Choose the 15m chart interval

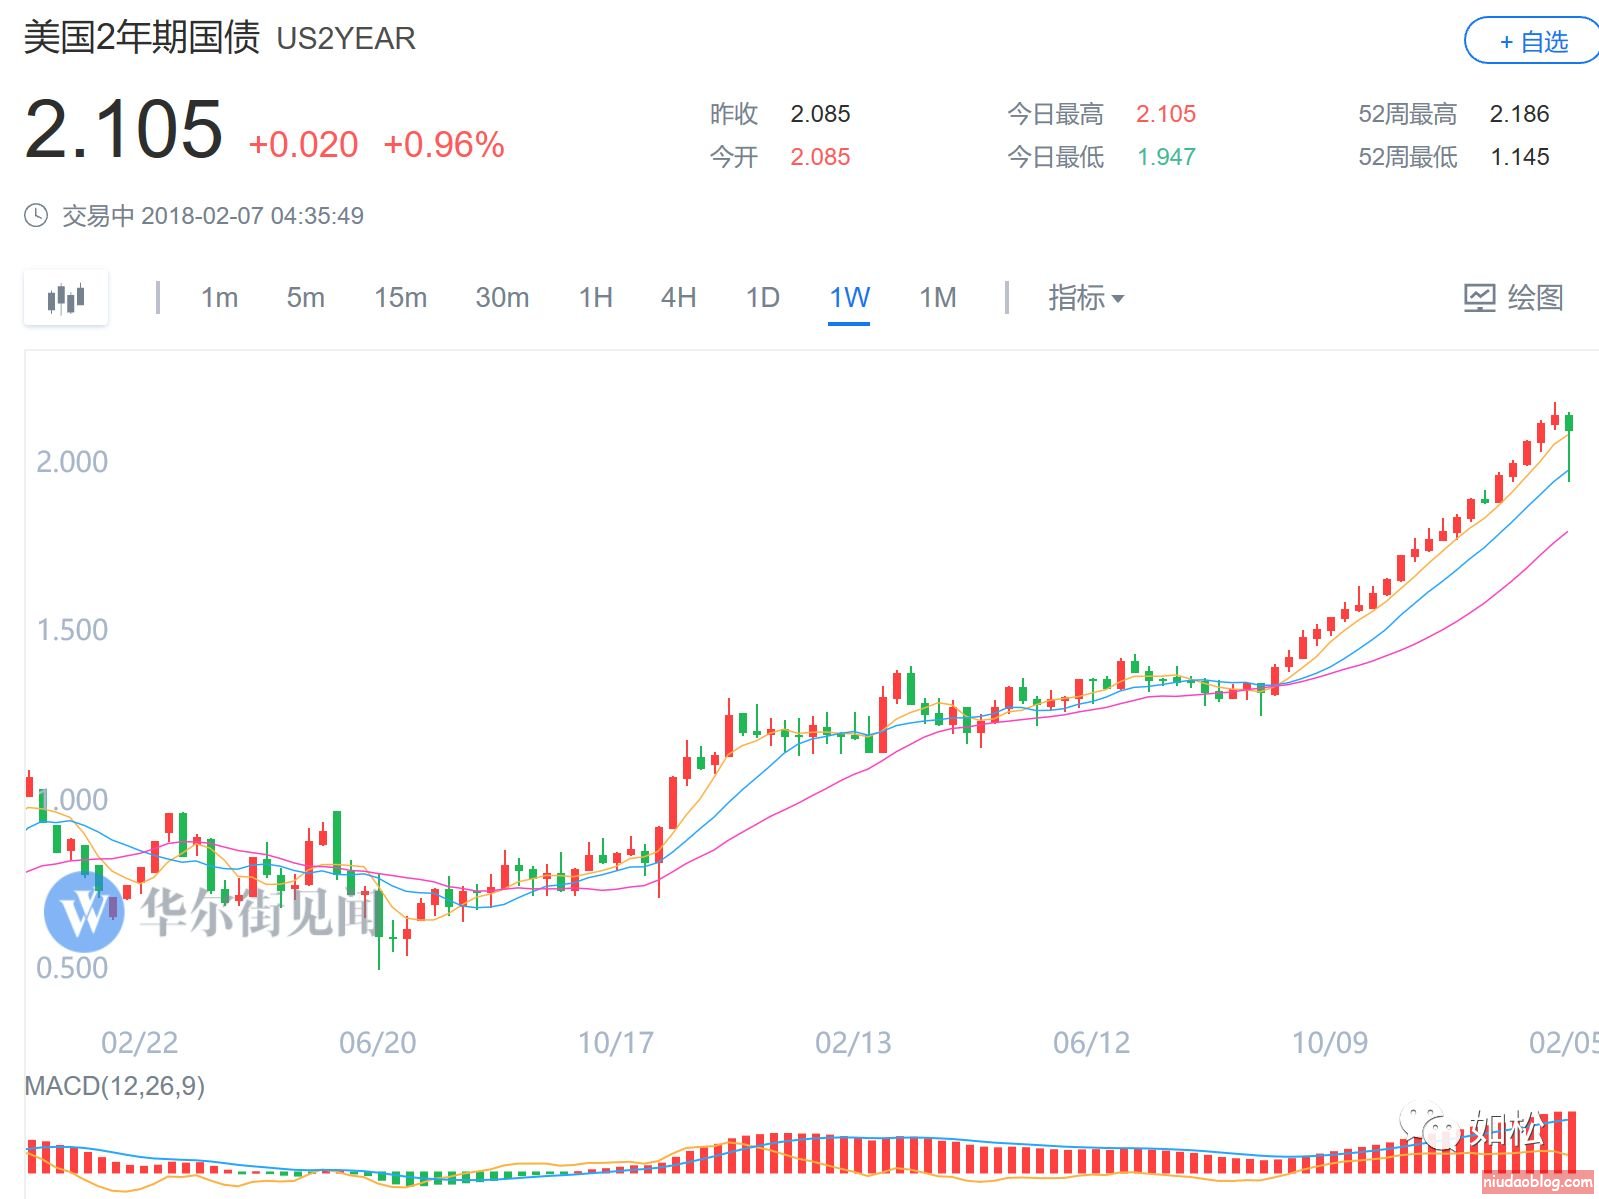tap(400, 298)
